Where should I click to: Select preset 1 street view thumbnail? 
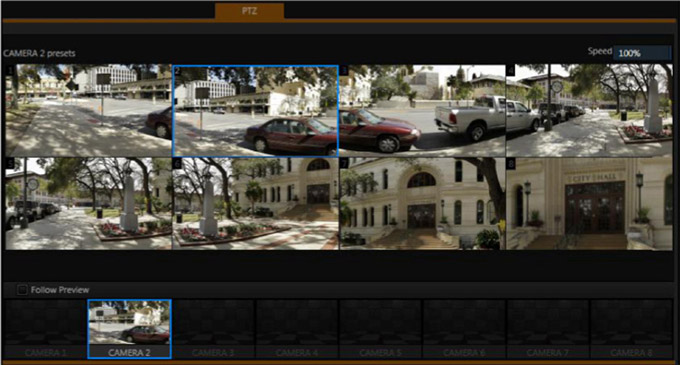(88, 110)
